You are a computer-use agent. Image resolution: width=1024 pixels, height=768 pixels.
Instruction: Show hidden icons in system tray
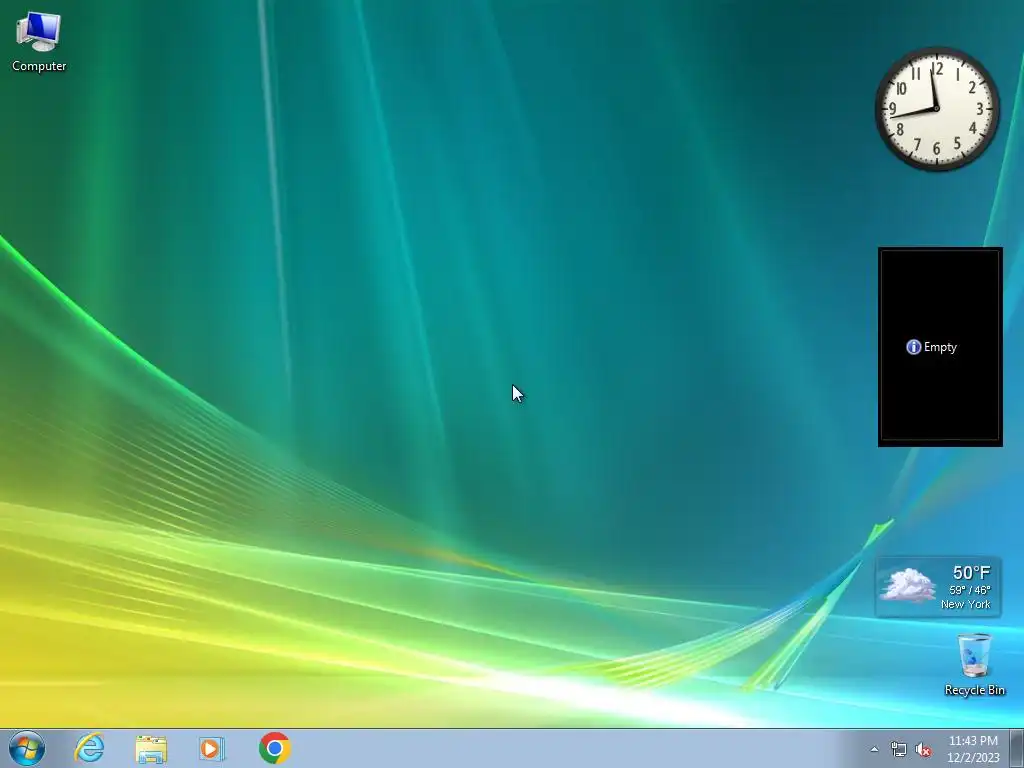tap(874, 749)
